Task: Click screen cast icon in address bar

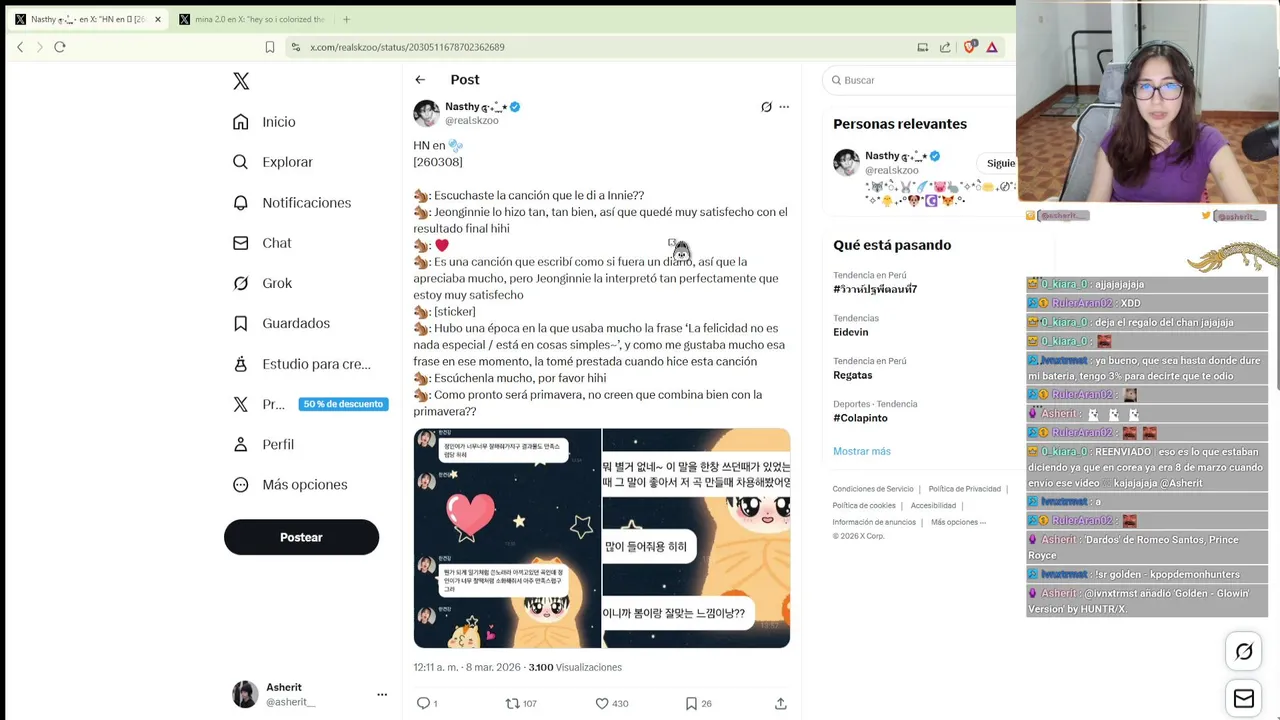Action: [923, 47]
